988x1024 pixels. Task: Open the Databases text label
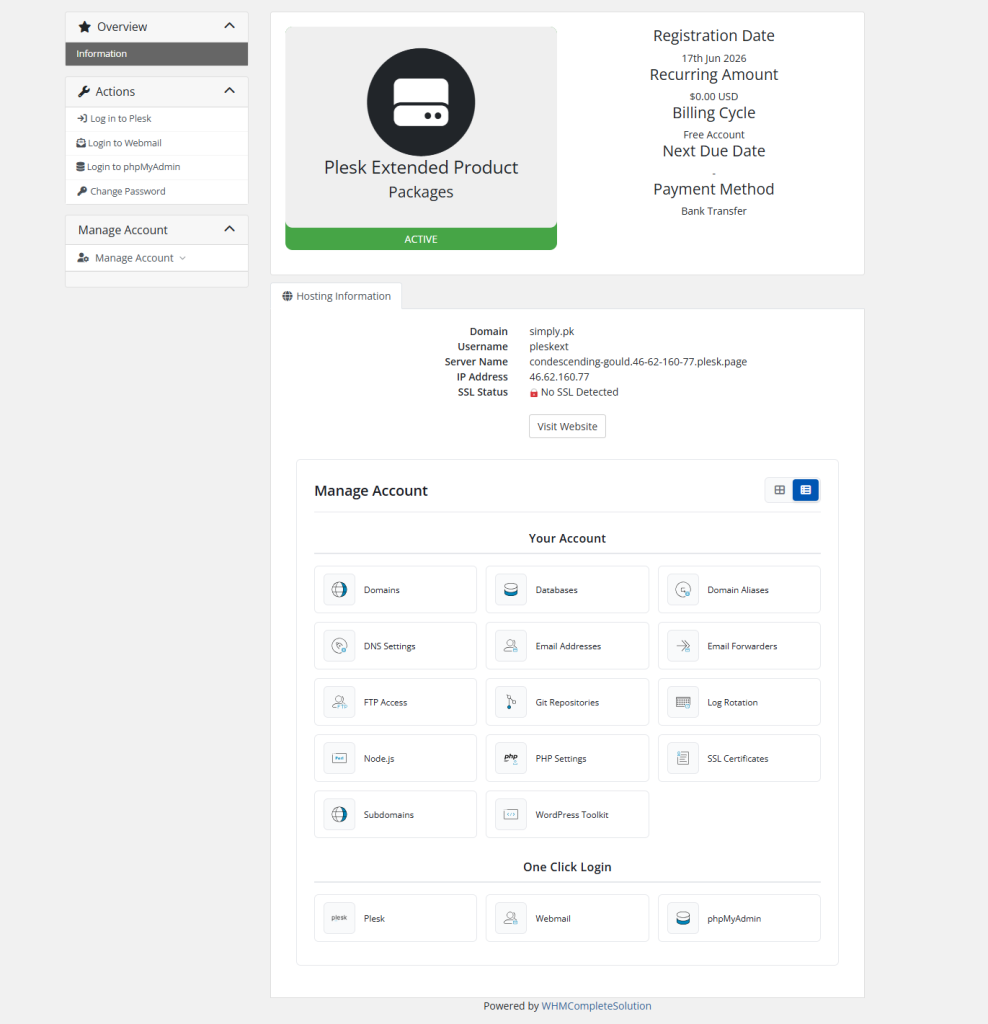(x=556, y=590)
